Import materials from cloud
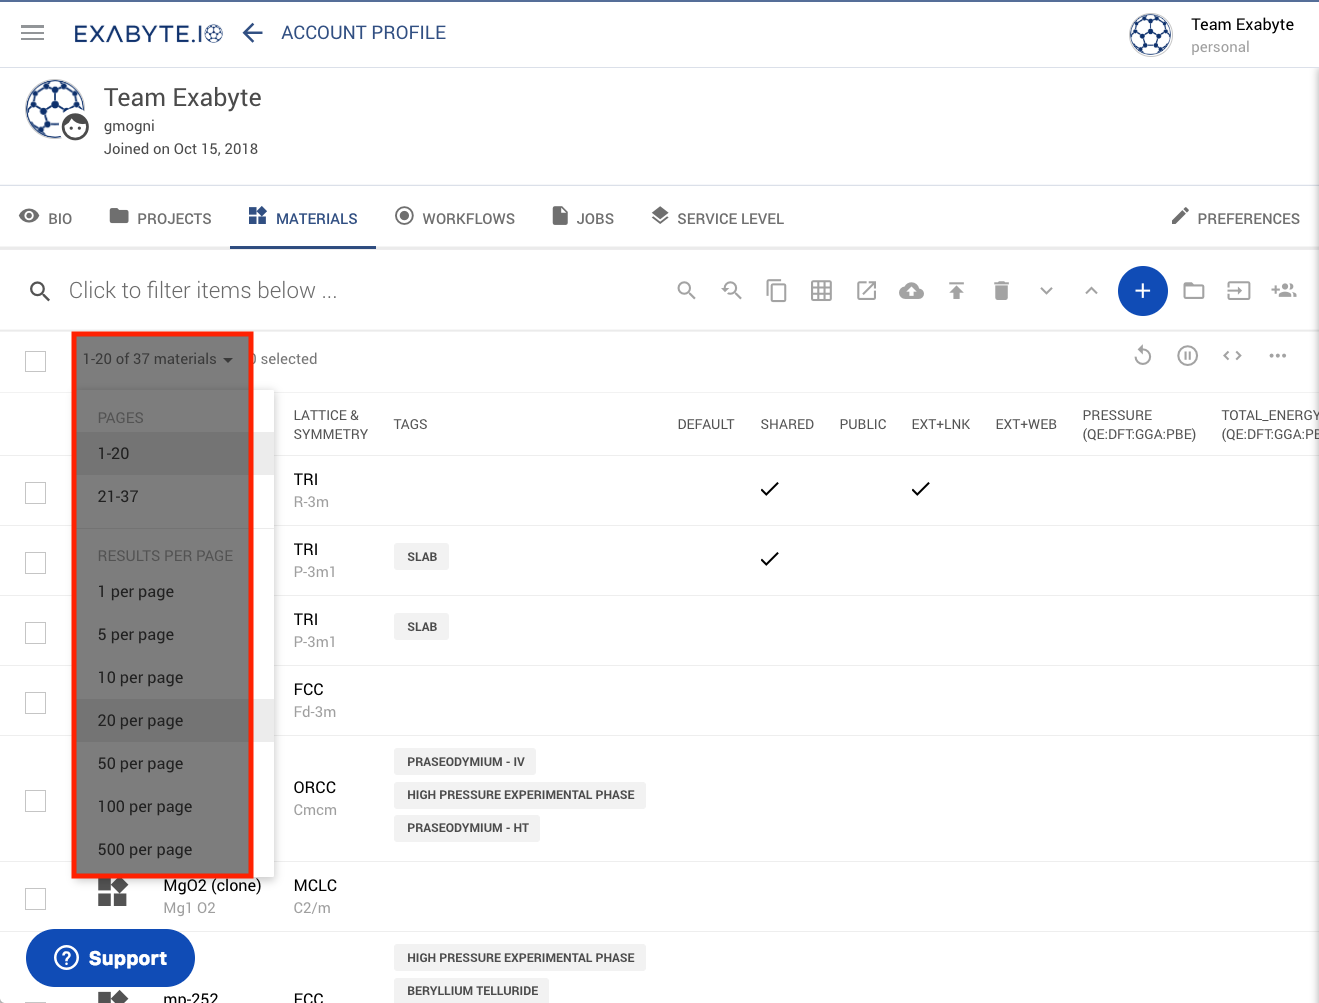Viewport: 1319px width, 1003px height. tap(911, 290)
